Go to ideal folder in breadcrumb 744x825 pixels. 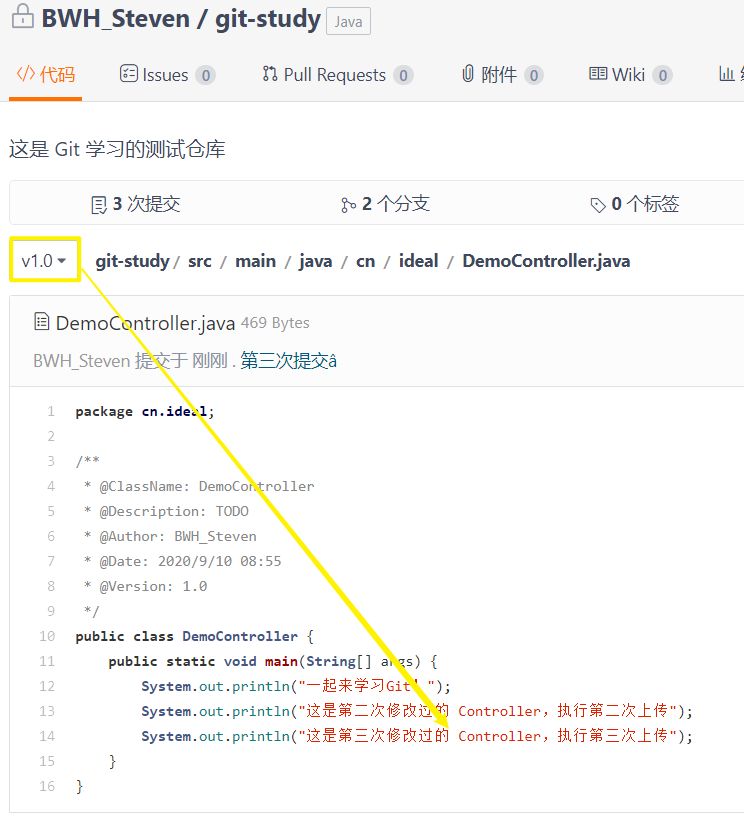tap(419, 260)
